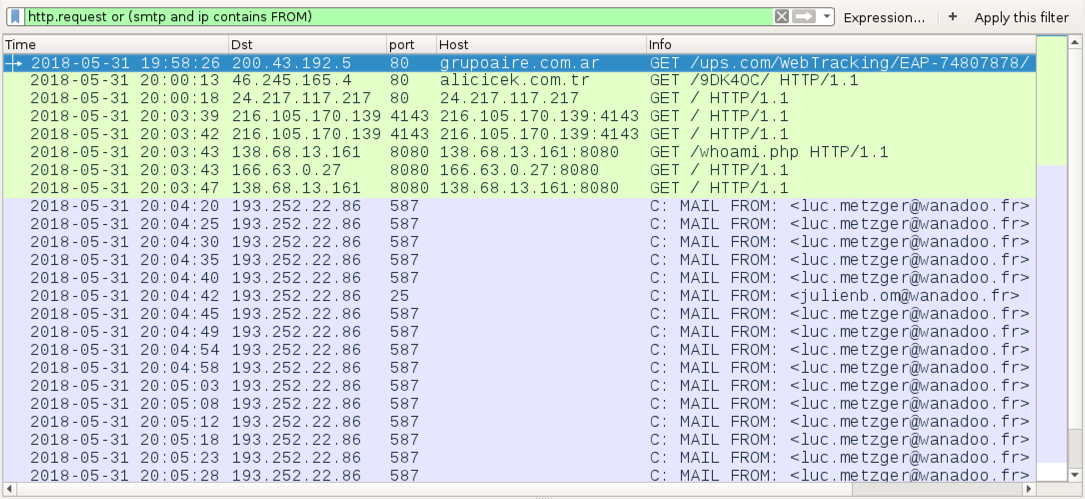Screen dimensions: 1085x499
Task: Click the Apply this filter button
Action: point(1021,18)
